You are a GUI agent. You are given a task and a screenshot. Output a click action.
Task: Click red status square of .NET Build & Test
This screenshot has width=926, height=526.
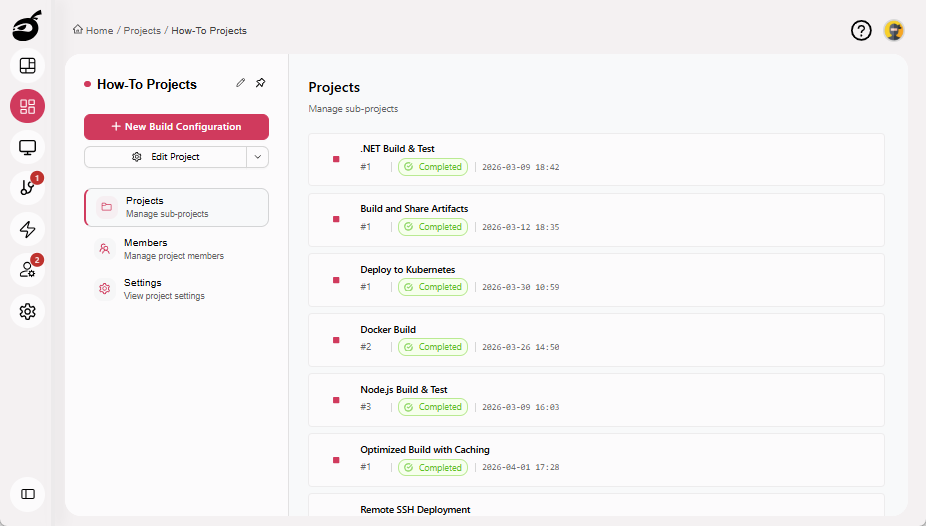click(x=336, y=159)
